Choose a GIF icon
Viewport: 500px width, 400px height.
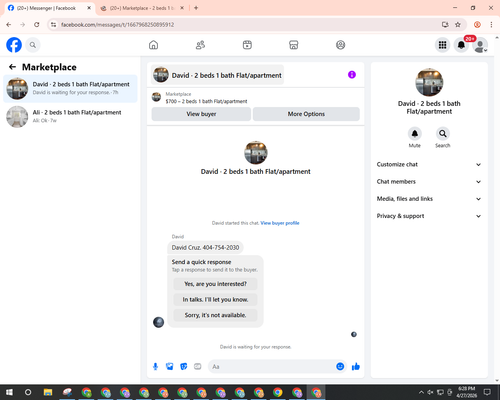click(x=198, y=367)
